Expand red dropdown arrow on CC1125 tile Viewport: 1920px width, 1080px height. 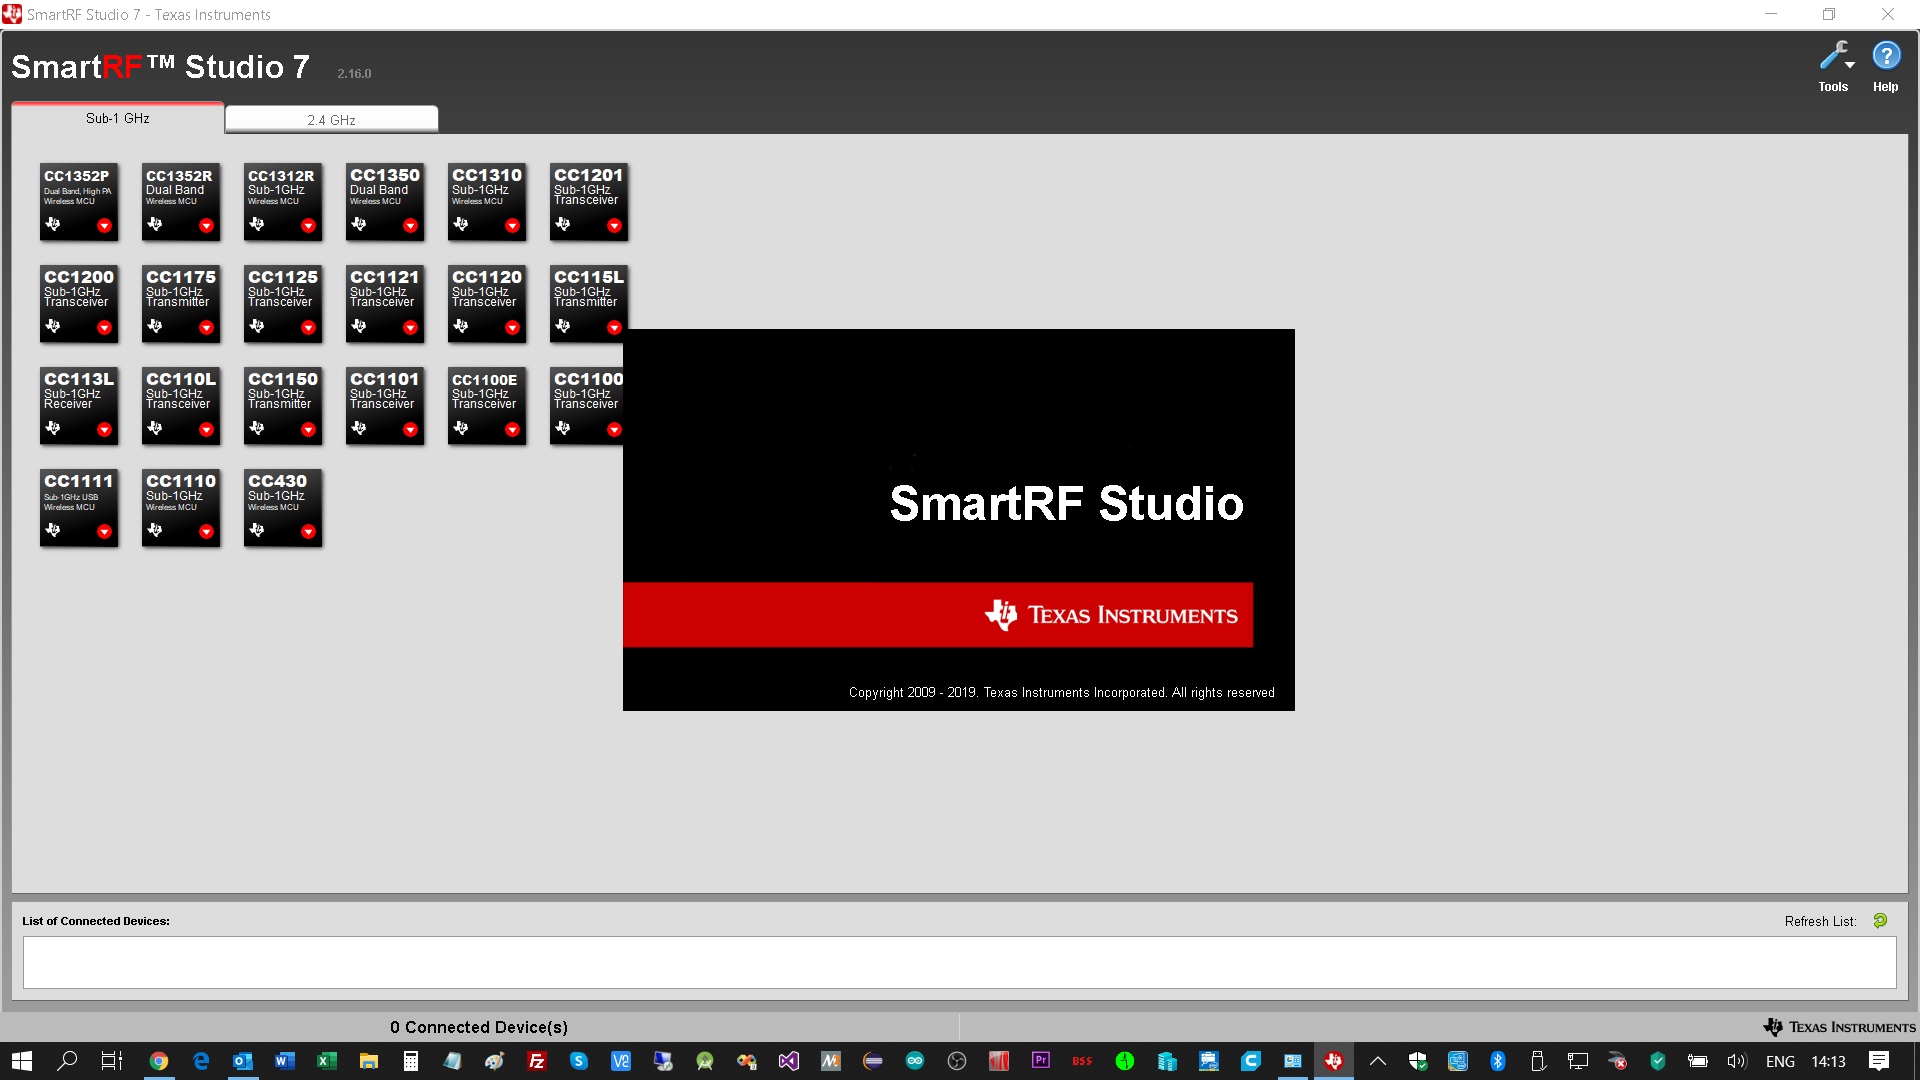(308, 328)
